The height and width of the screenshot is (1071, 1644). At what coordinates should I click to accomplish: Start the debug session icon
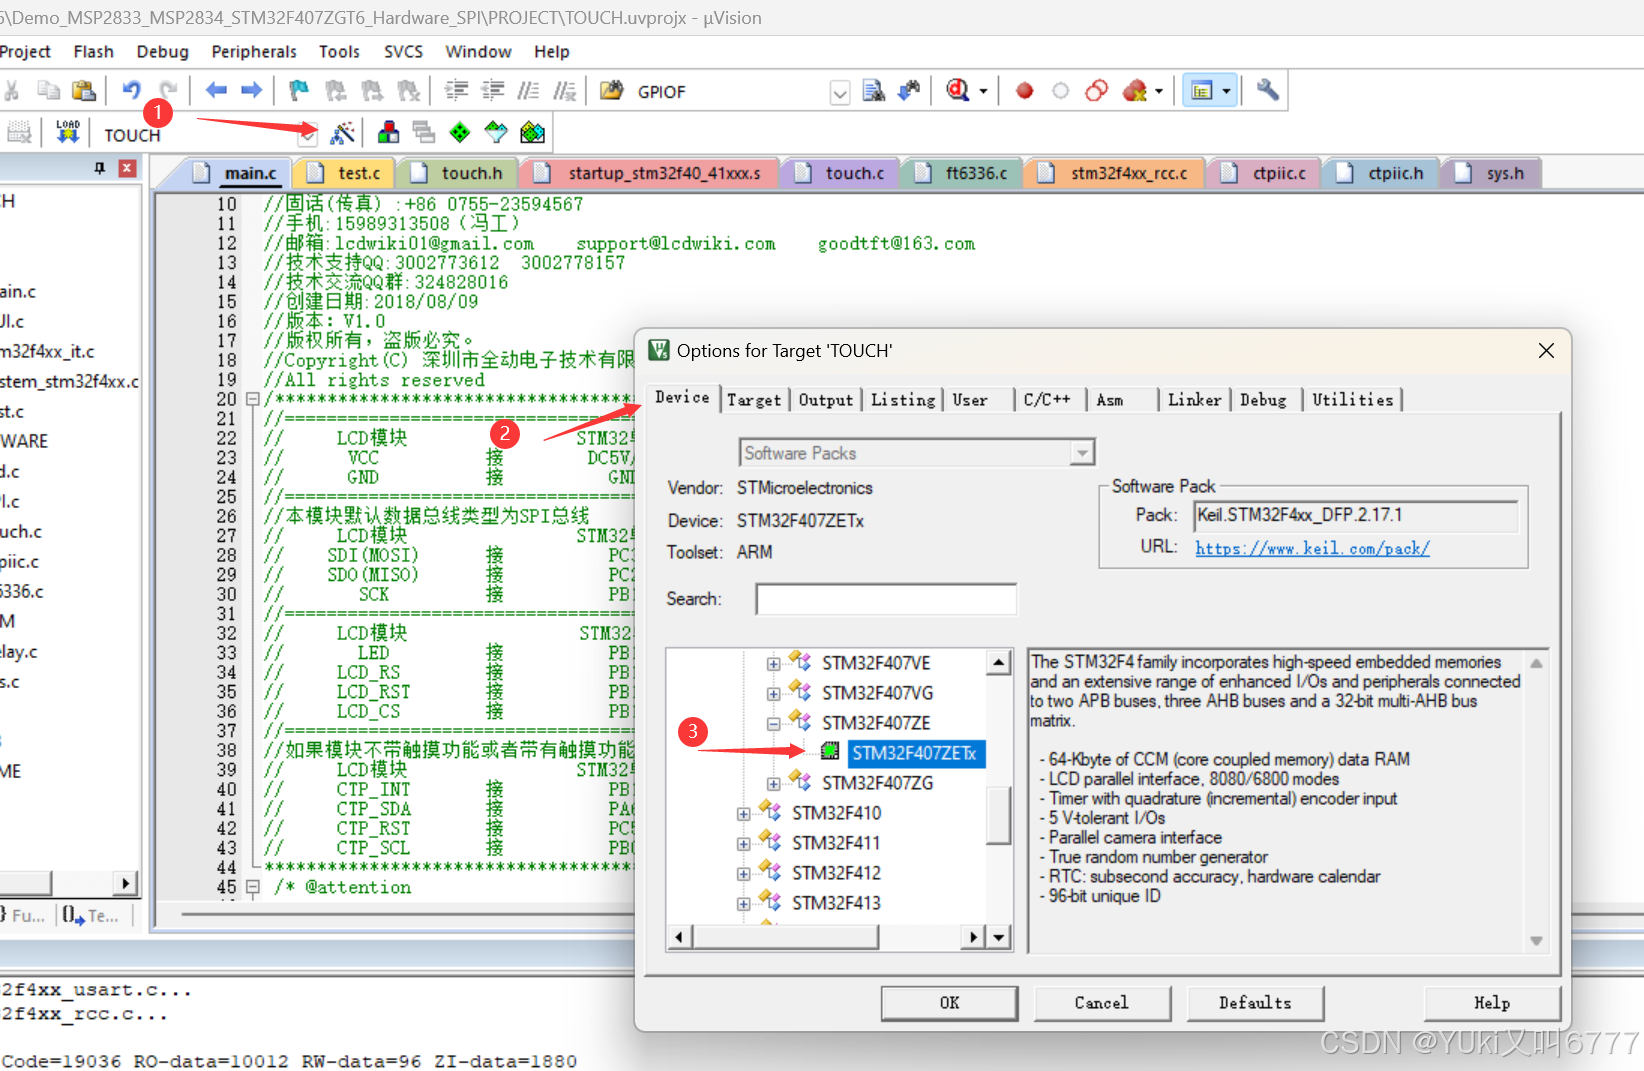point(958,91)
